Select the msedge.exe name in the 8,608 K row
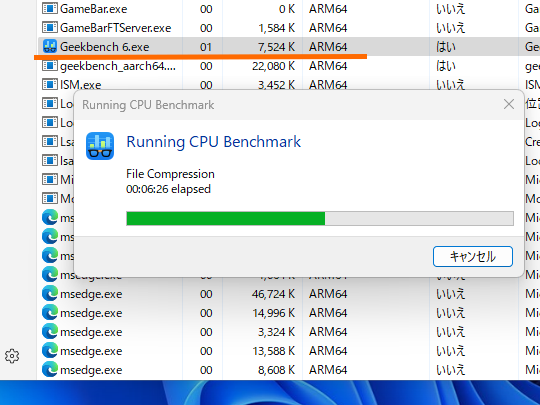The width and height of the screenshot is (540, 405). pos(91,370)
